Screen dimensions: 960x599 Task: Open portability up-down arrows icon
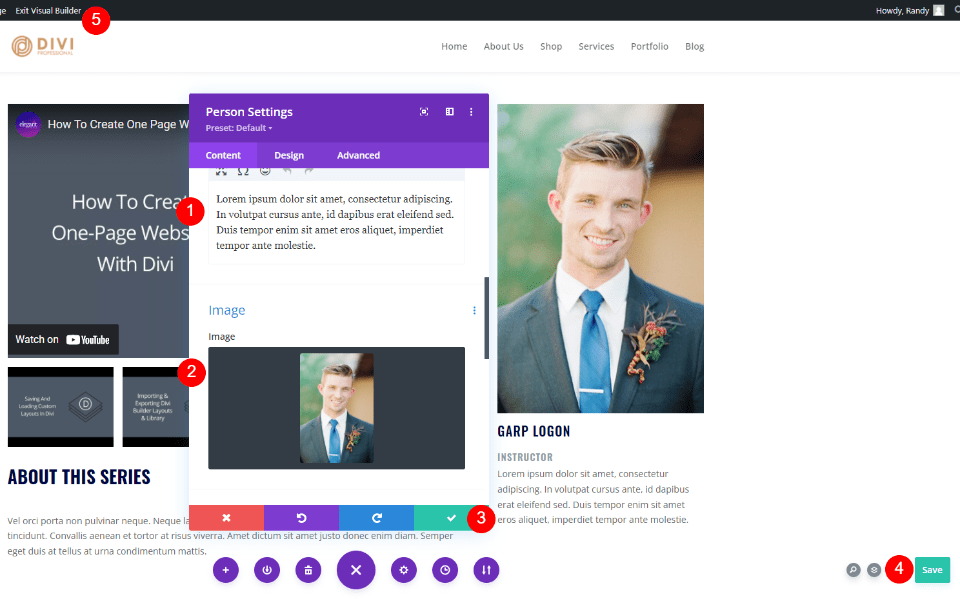pyautogui.click(x=486, y=570)
